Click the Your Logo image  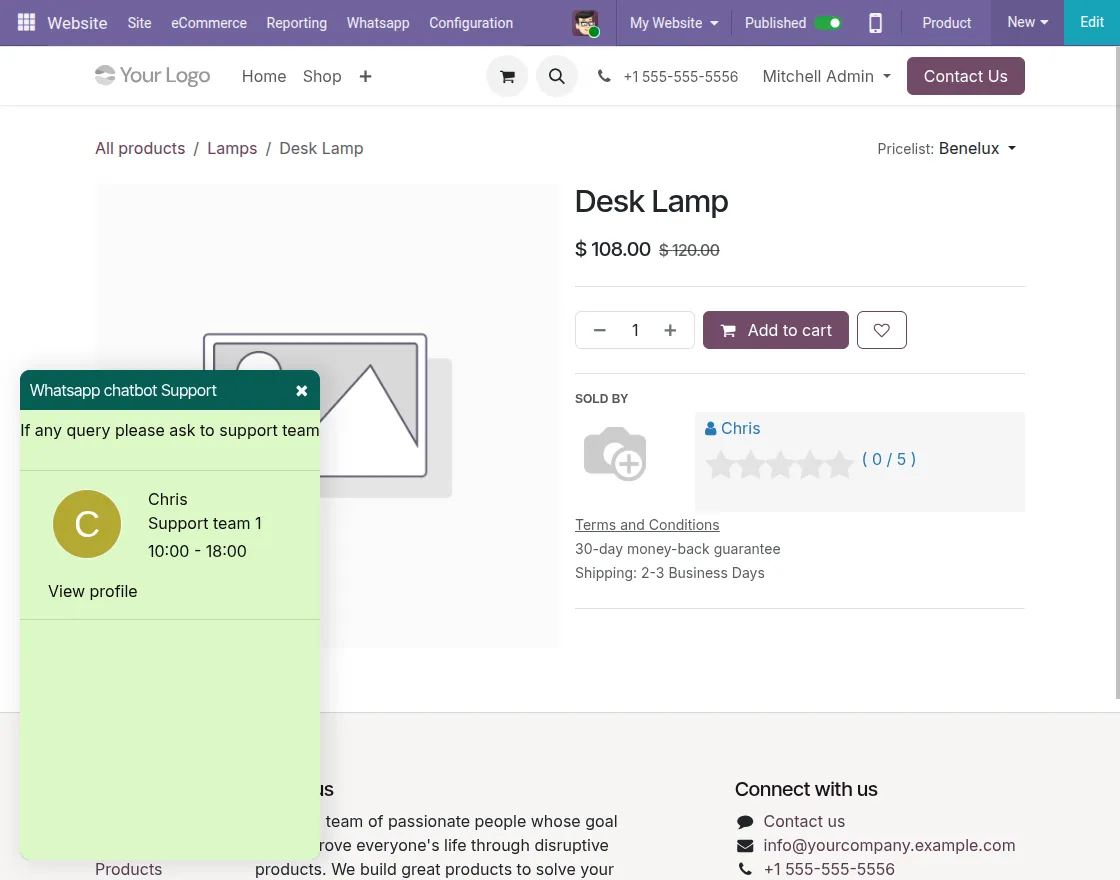153,76
